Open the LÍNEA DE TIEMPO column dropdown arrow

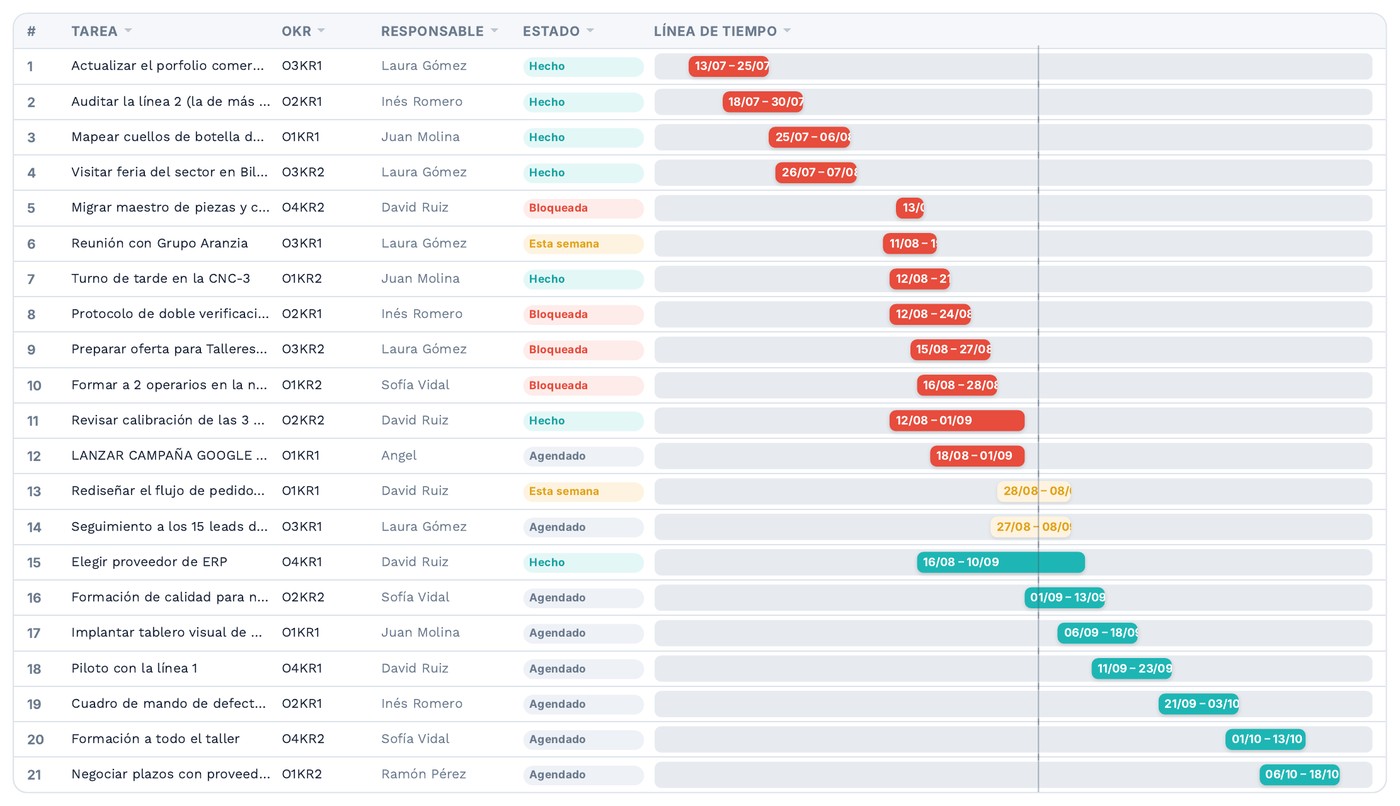787,31
